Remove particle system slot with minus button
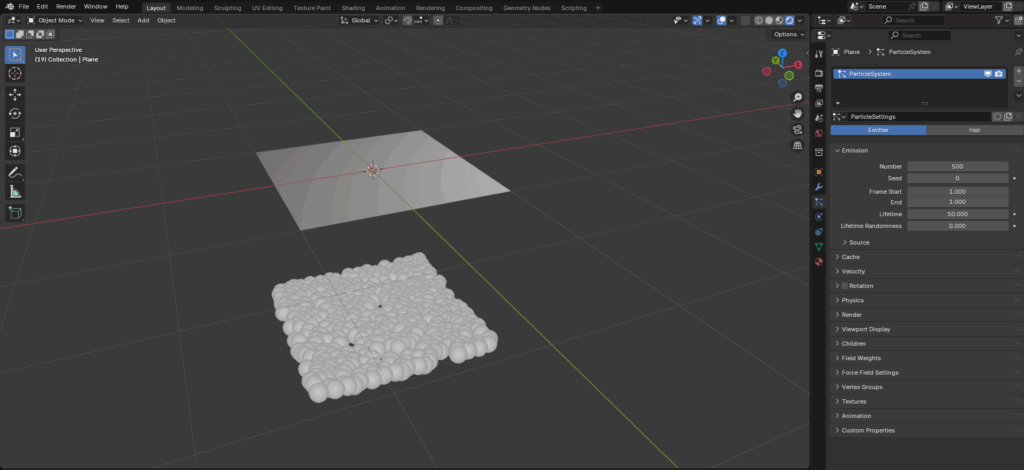The image size is (1024, 470). (x=1018, y=81)
